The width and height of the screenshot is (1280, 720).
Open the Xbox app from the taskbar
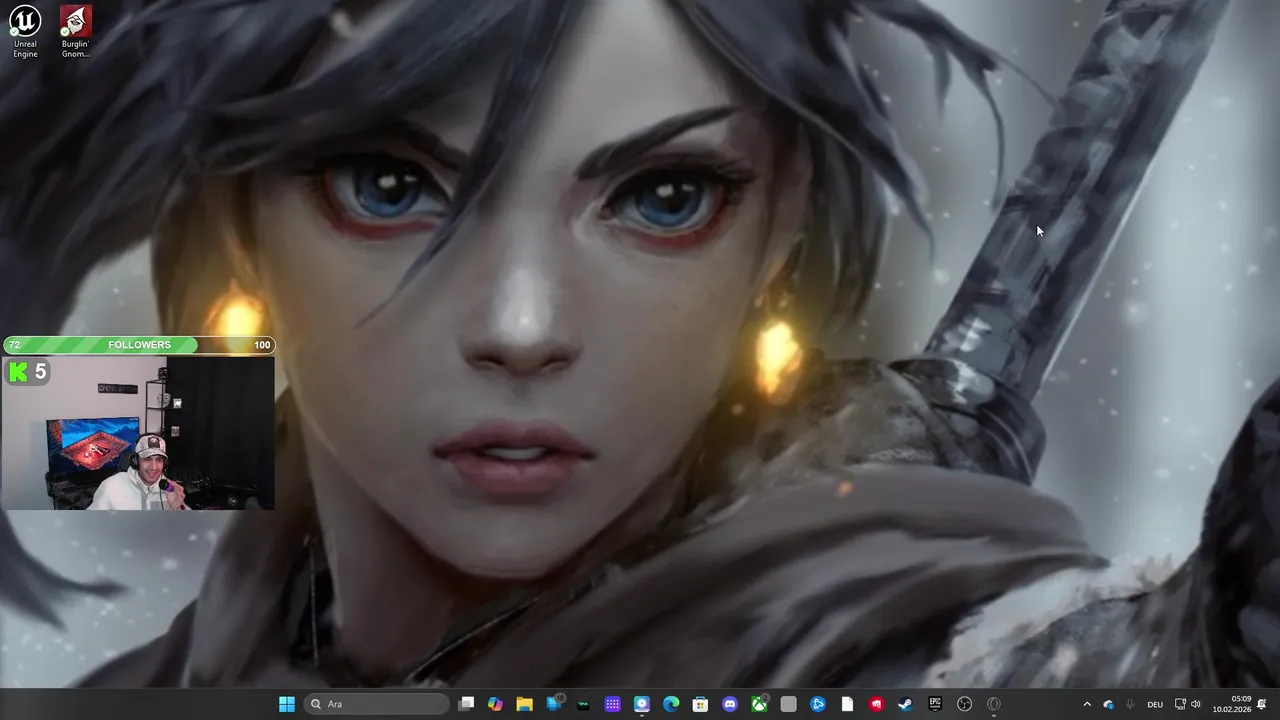(759, 704)
